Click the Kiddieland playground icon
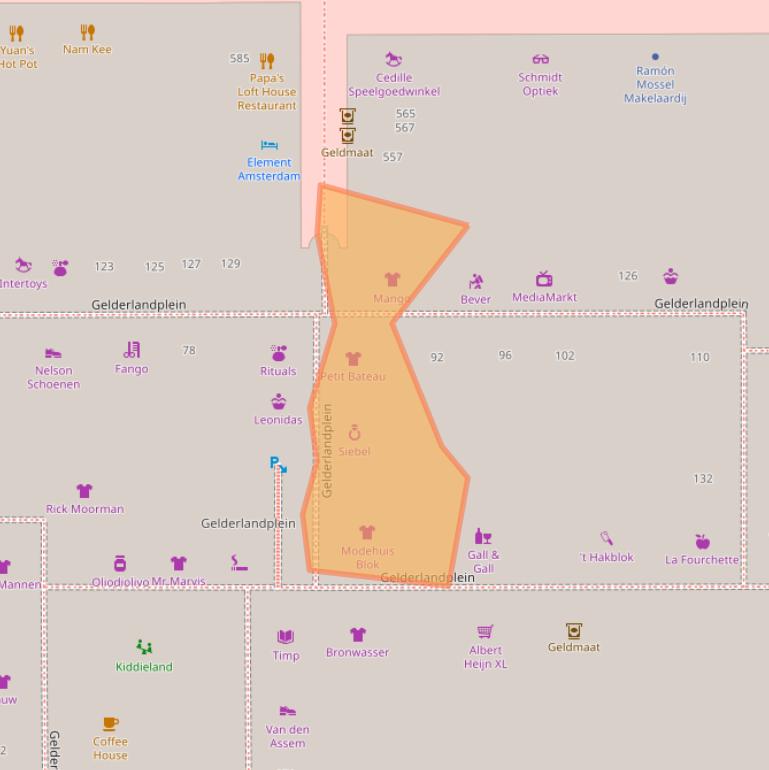 click(144, 648)
